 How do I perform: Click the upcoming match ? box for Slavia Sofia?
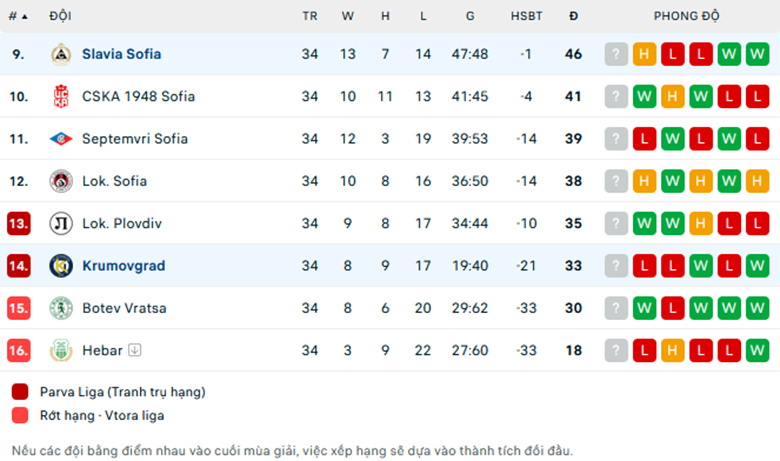[x=616, y=54]
